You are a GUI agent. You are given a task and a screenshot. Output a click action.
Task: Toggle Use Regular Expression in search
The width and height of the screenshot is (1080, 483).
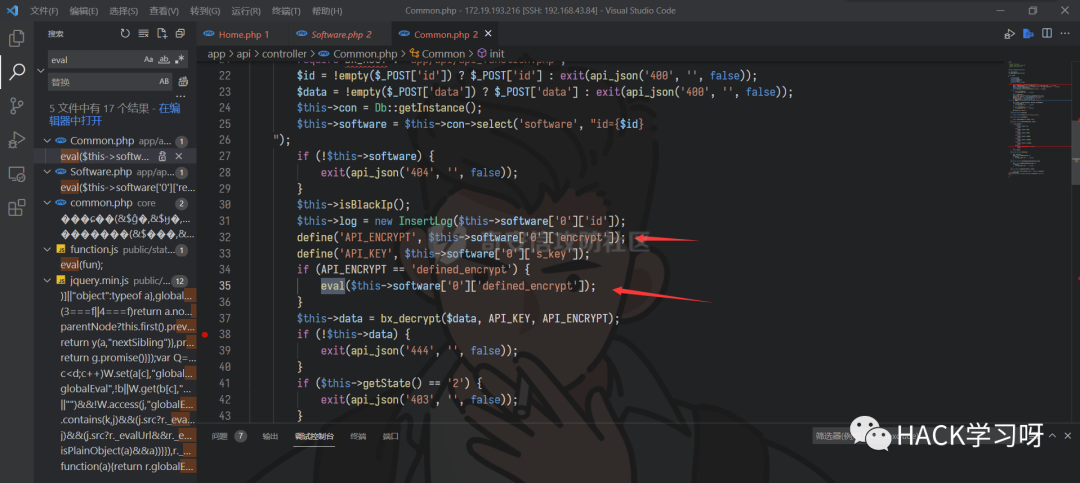tap(179, 60)
